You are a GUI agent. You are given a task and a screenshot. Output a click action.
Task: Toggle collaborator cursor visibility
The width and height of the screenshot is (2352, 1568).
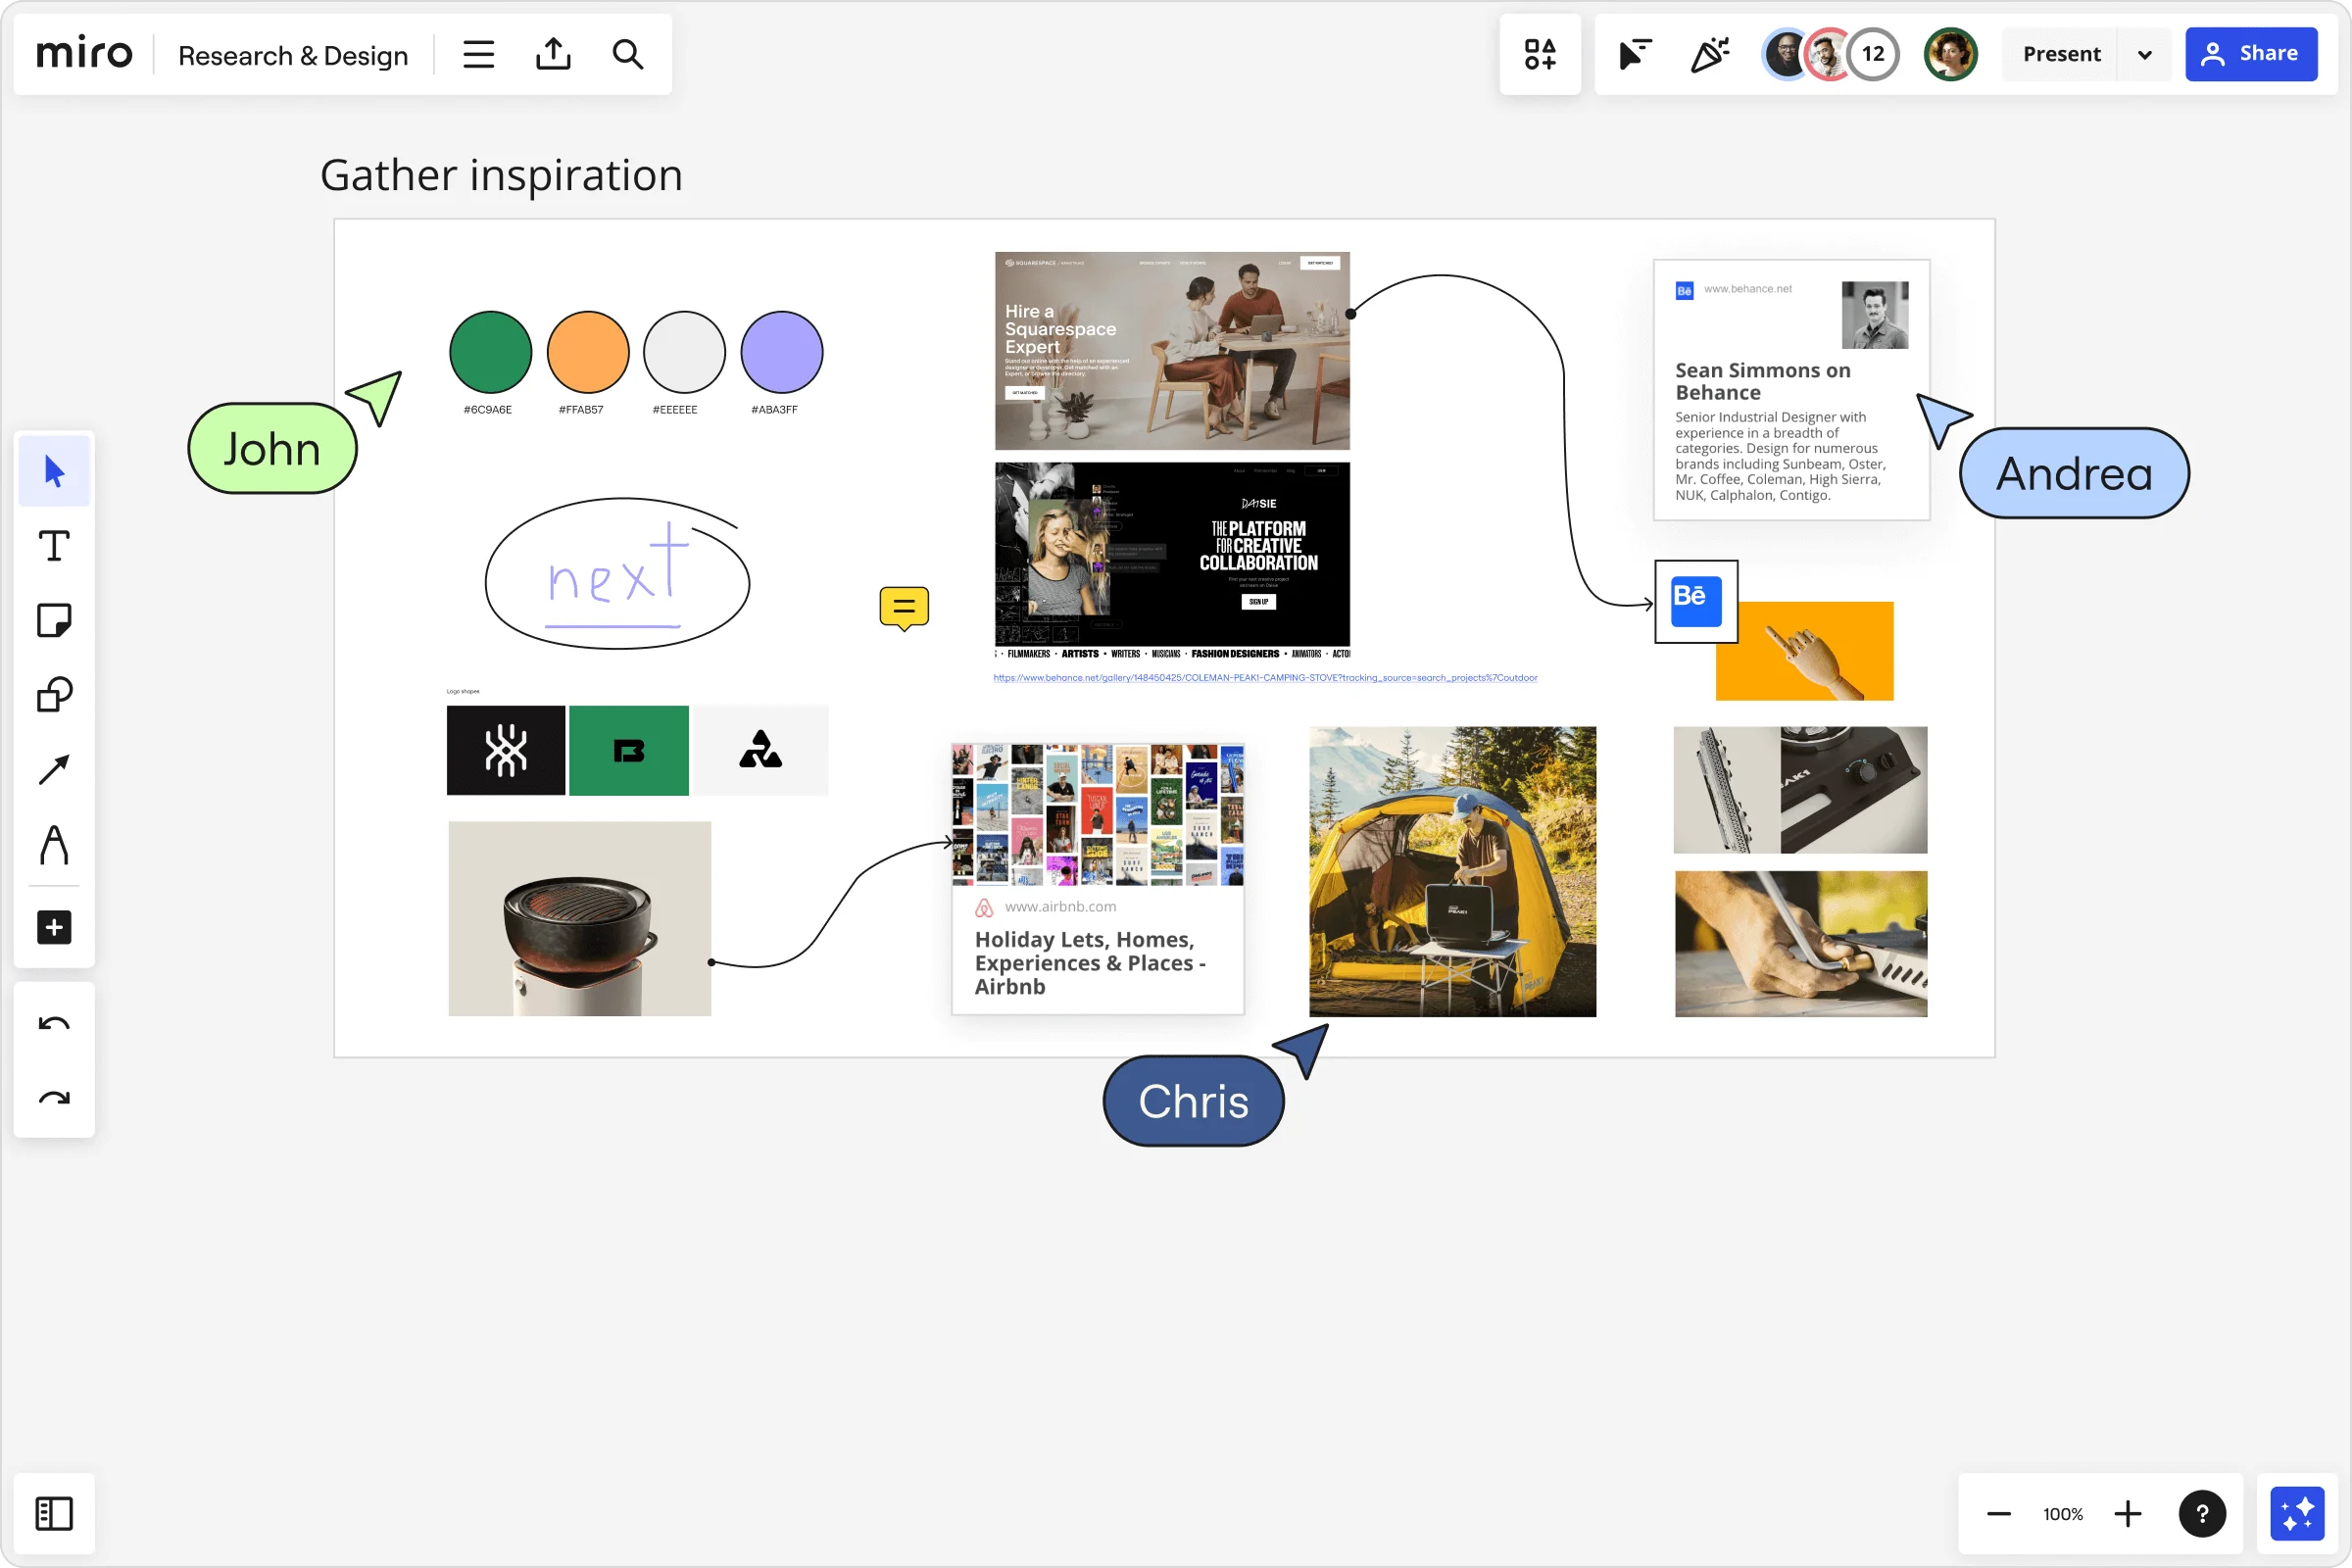point(1634,54)
